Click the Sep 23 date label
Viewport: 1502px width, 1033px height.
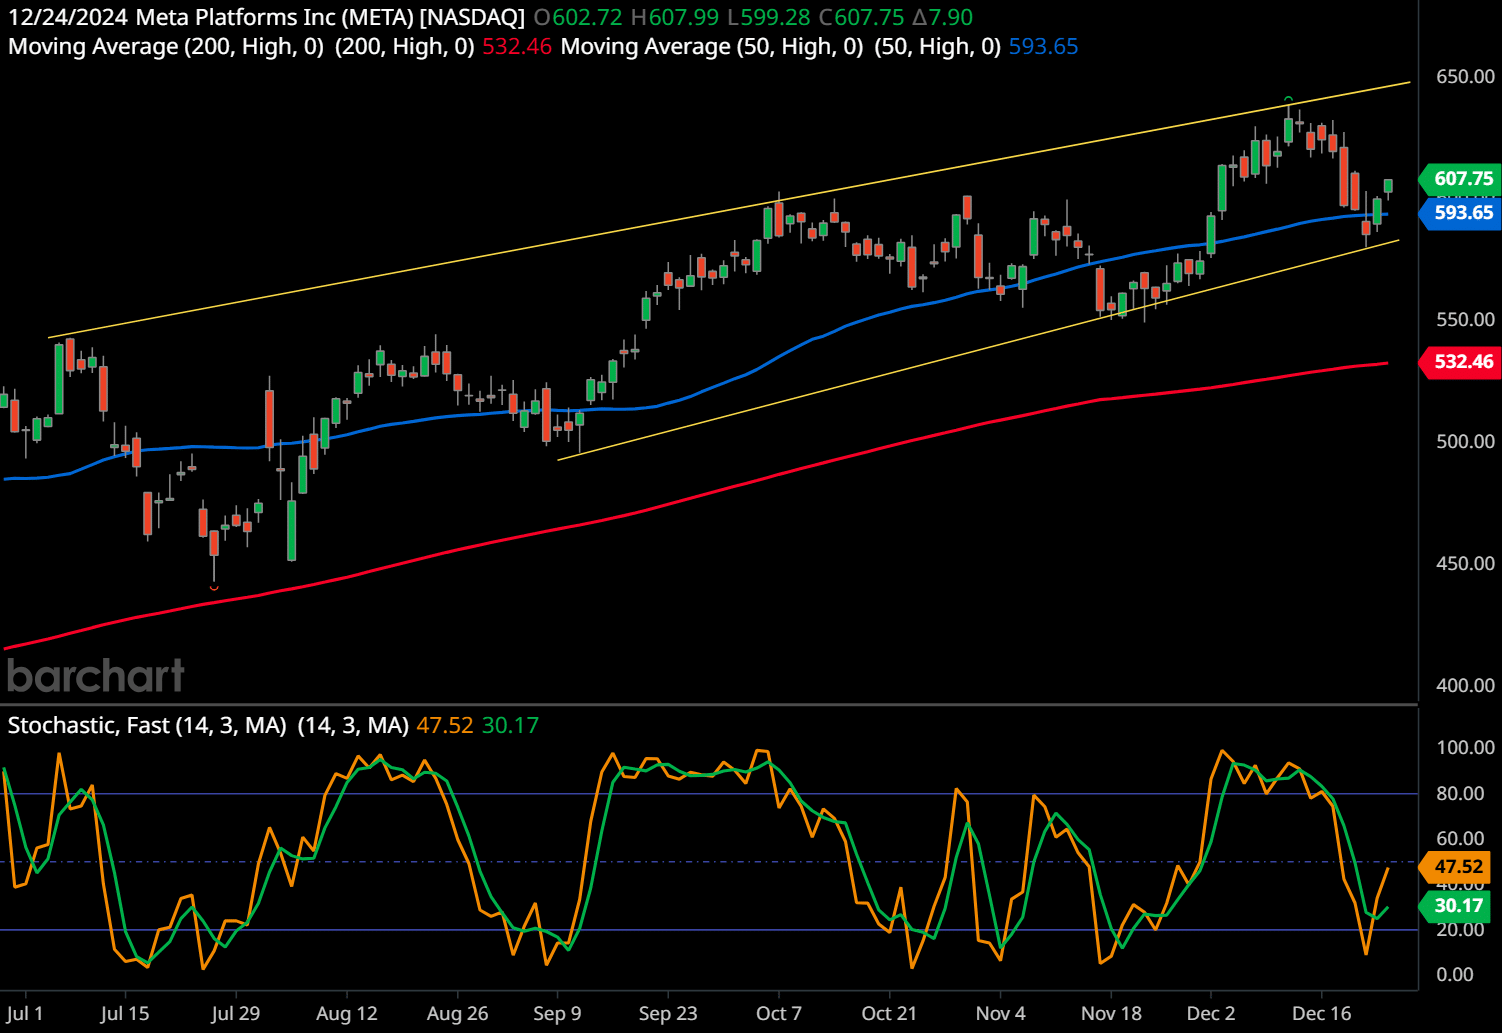click(x=668, y=1014)
